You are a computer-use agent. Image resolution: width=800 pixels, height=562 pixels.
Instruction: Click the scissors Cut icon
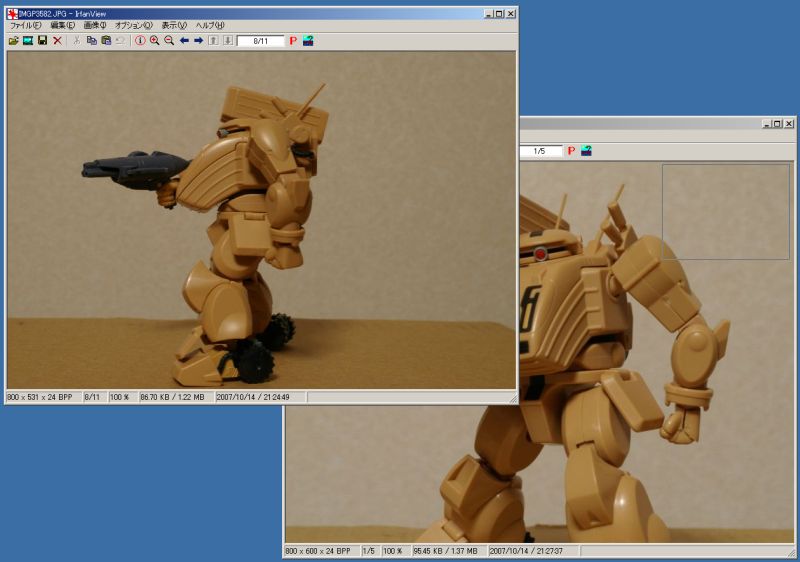tap(77, 41)
